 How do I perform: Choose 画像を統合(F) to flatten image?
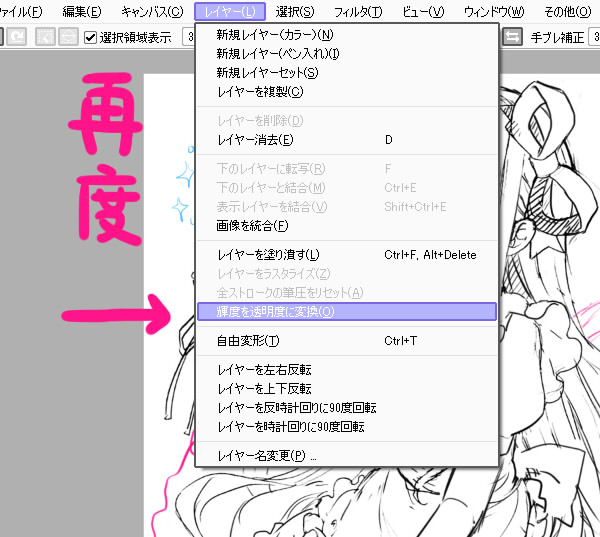point(347,226)
